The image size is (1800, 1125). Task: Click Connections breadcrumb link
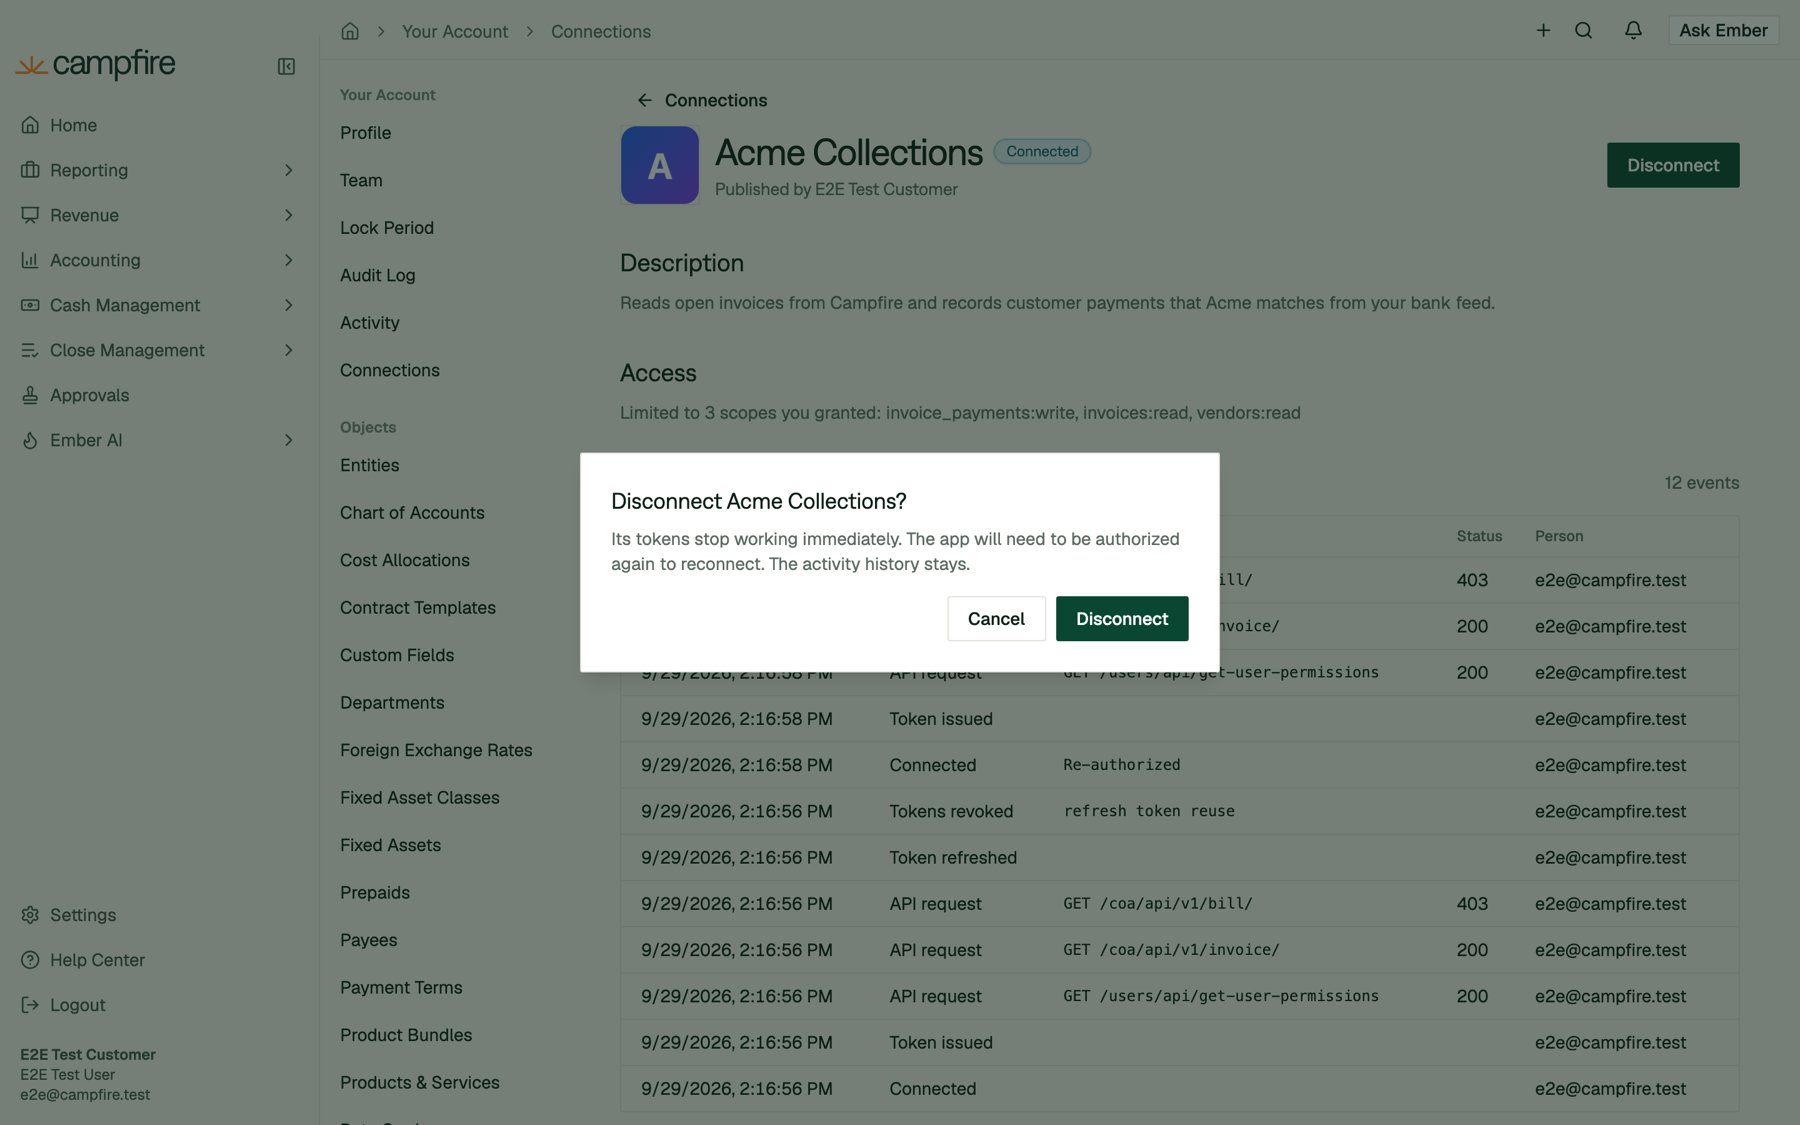pyautogui.click(x=601, y=31)
